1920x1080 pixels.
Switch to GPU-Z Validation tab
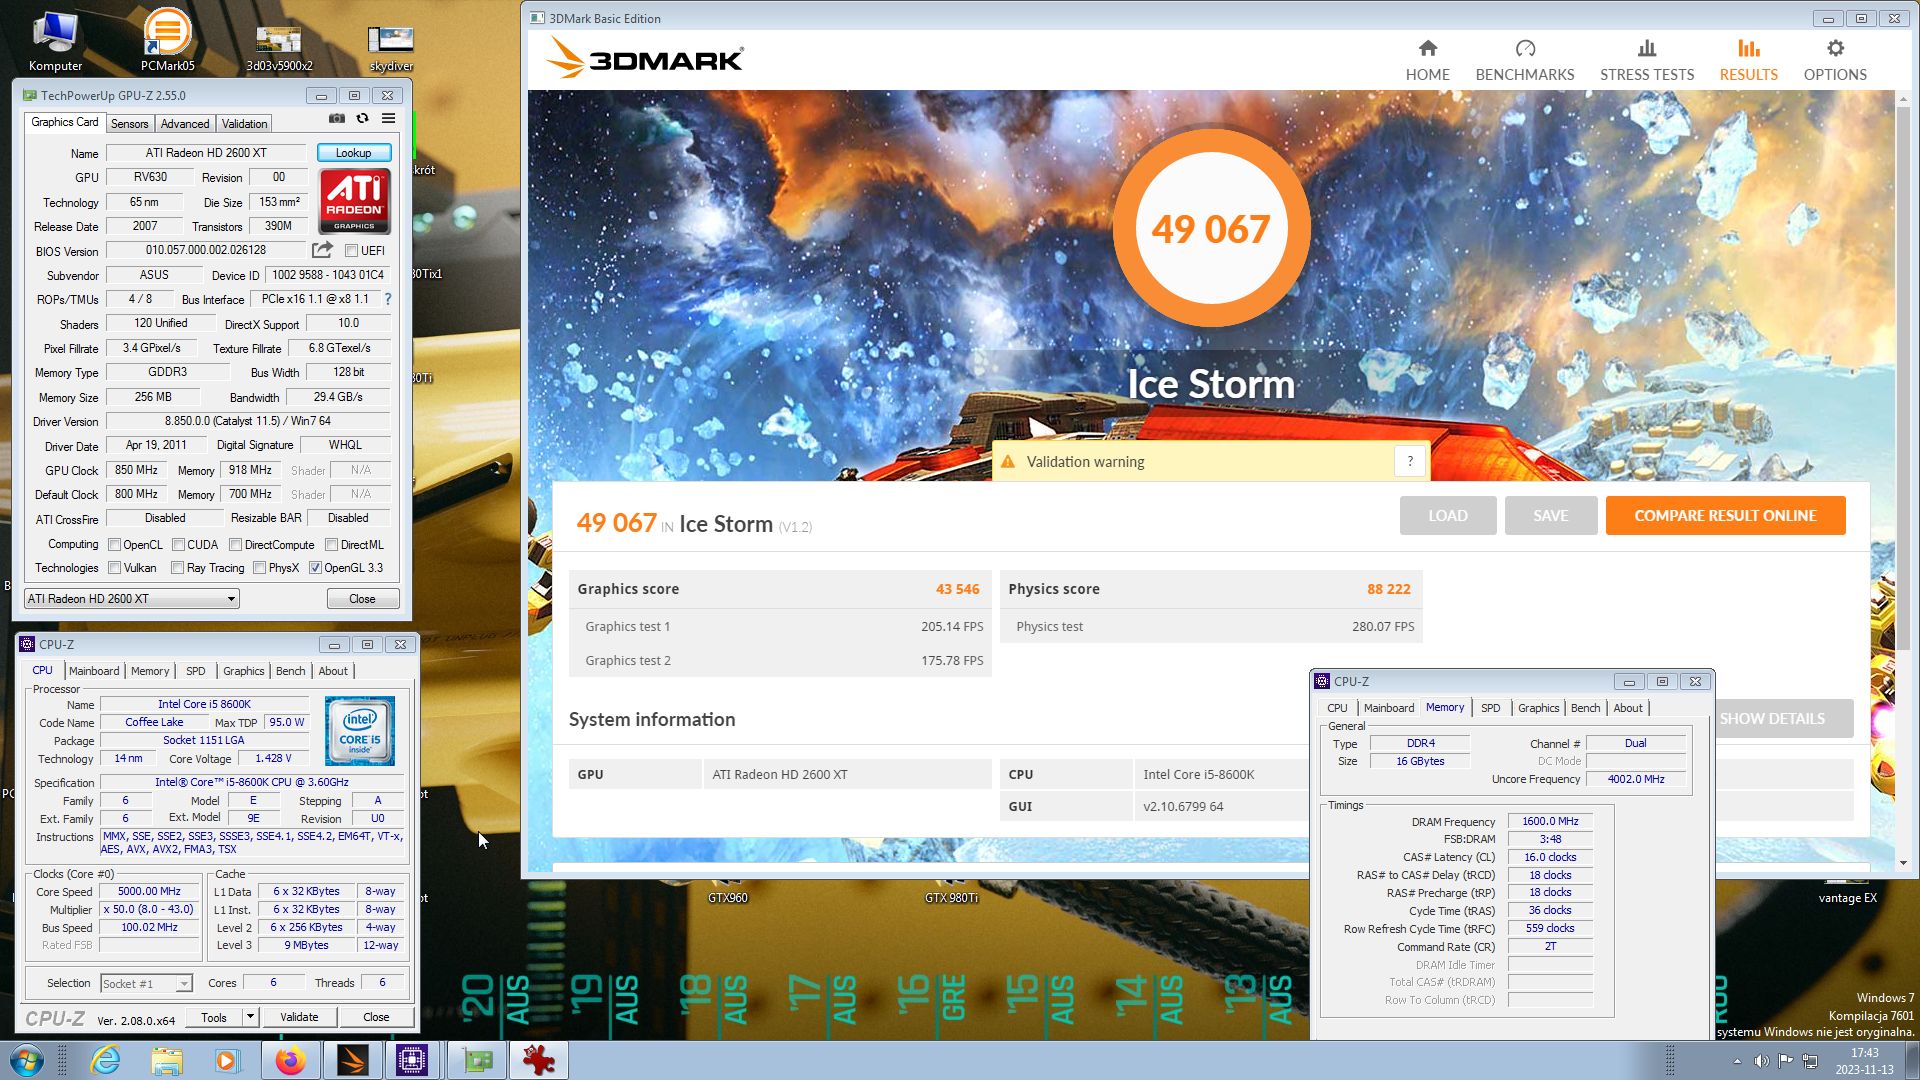pos(244,124)
